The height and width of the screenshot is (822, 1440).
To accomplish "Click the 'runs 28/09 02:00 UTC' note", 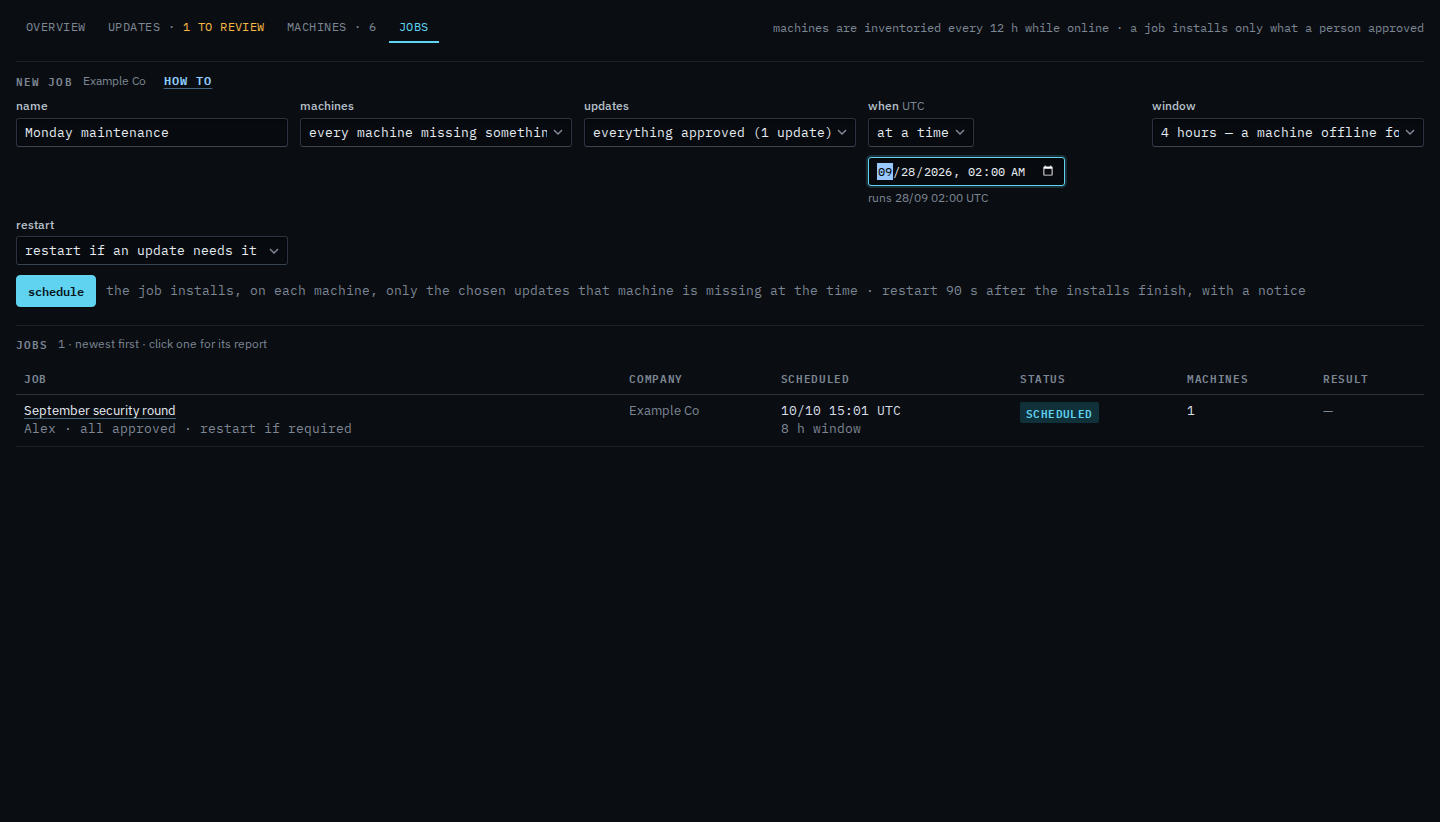I will [x=928, y=198].
